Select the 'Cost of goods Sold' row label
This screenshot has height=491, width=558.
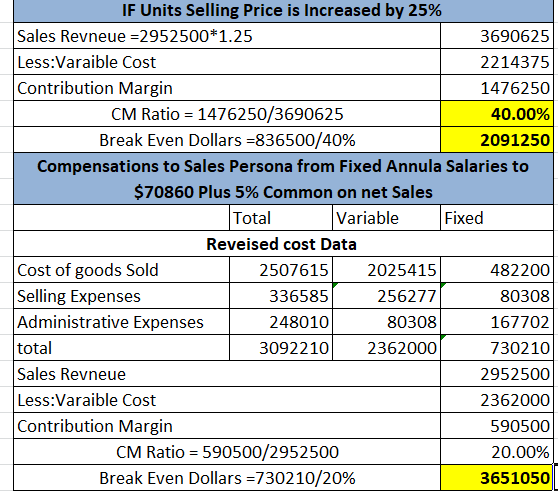[x=122, y=270]
